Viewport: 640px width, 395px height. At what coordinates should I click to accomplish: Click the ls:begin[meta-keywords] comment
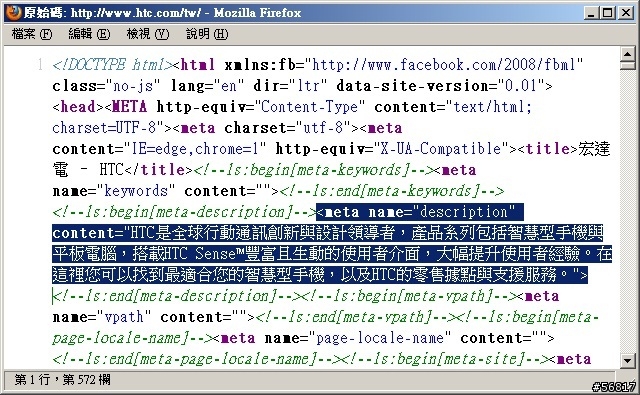coord(317,170)
